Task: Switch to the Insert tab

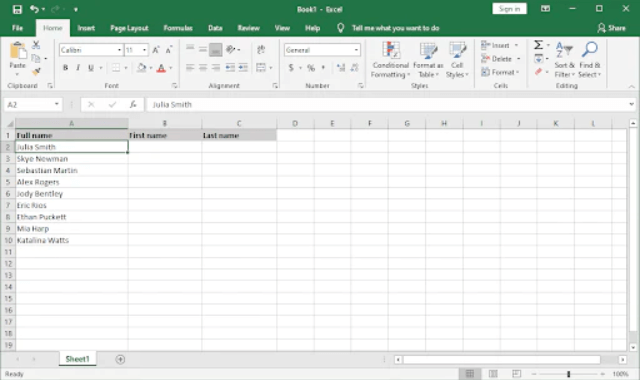Action: 86,28
